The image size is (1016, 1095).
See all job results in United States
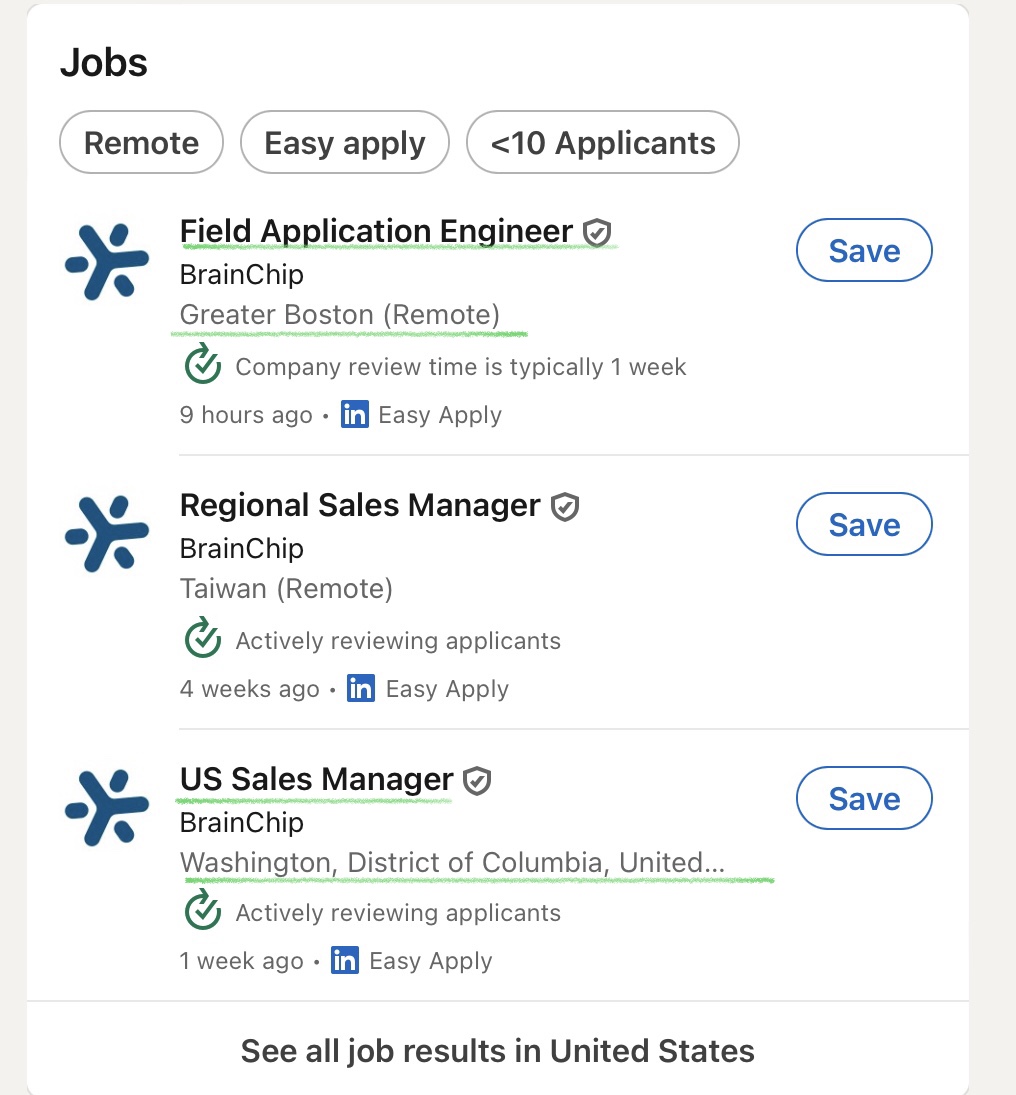click(x=497, y=1051)
